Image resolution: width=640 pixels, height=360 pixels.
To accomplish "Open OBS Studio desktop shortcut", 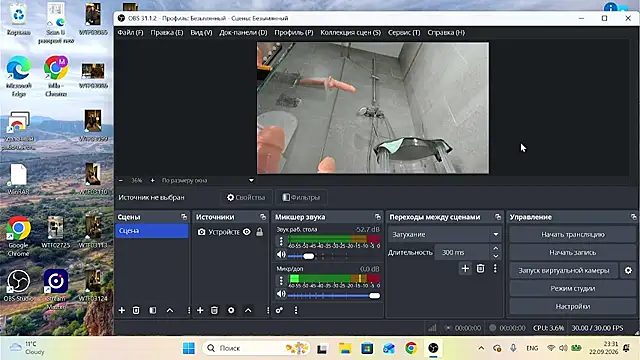I will click(x=18, y=286).
